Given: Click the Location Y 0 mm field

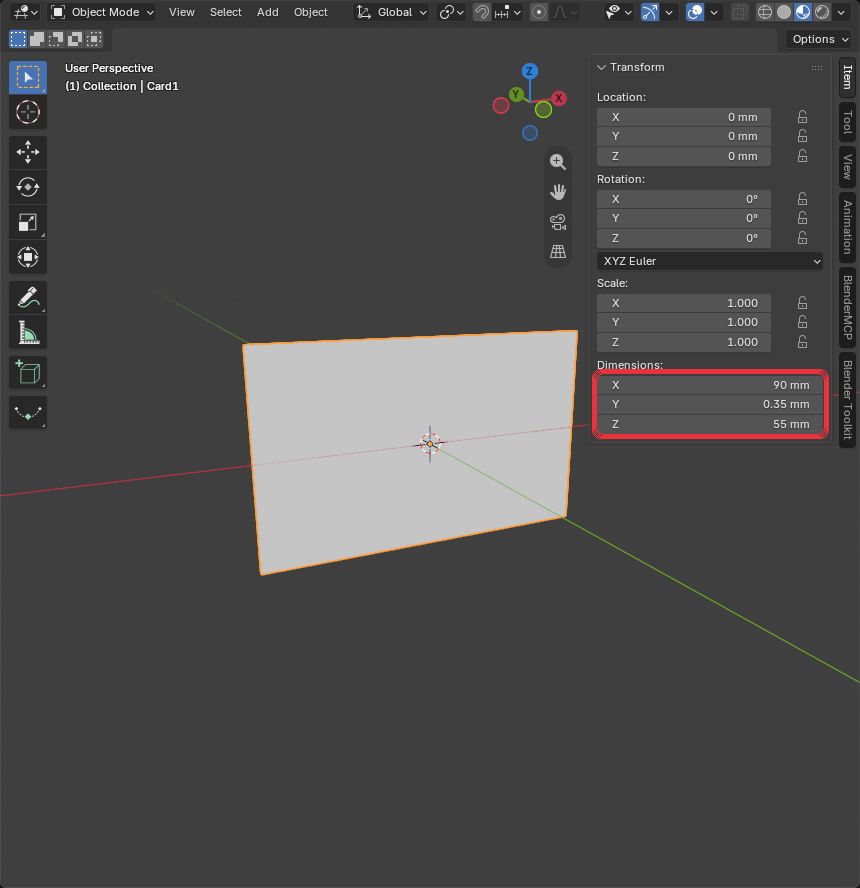Looking at the screenshot, I should (x=683, y=136).
